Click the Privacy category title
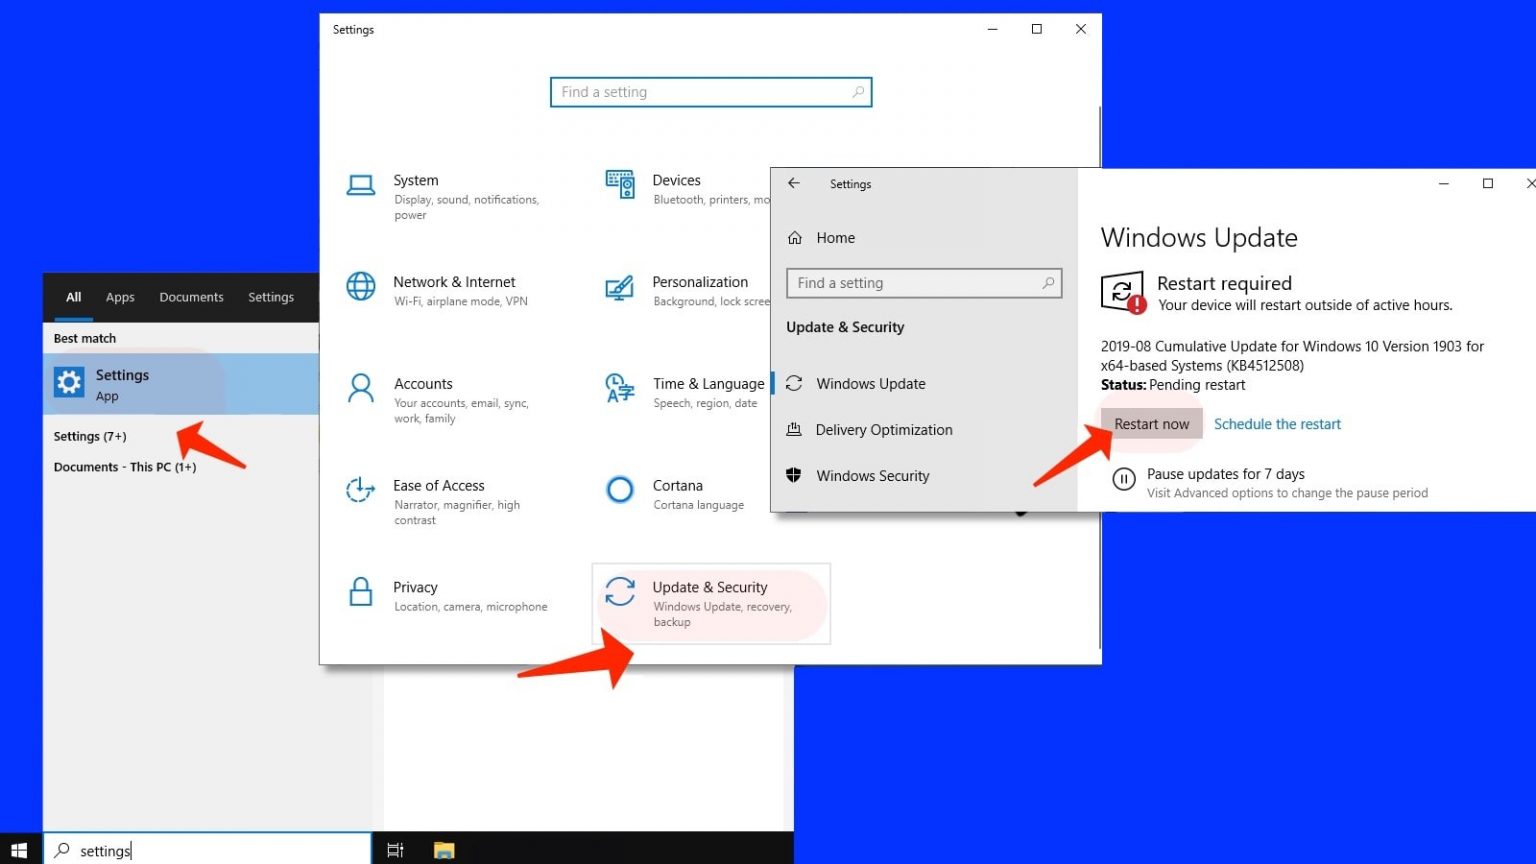Image resolution: width=1536 pixels, height=864 pixels. click(415, 587)
